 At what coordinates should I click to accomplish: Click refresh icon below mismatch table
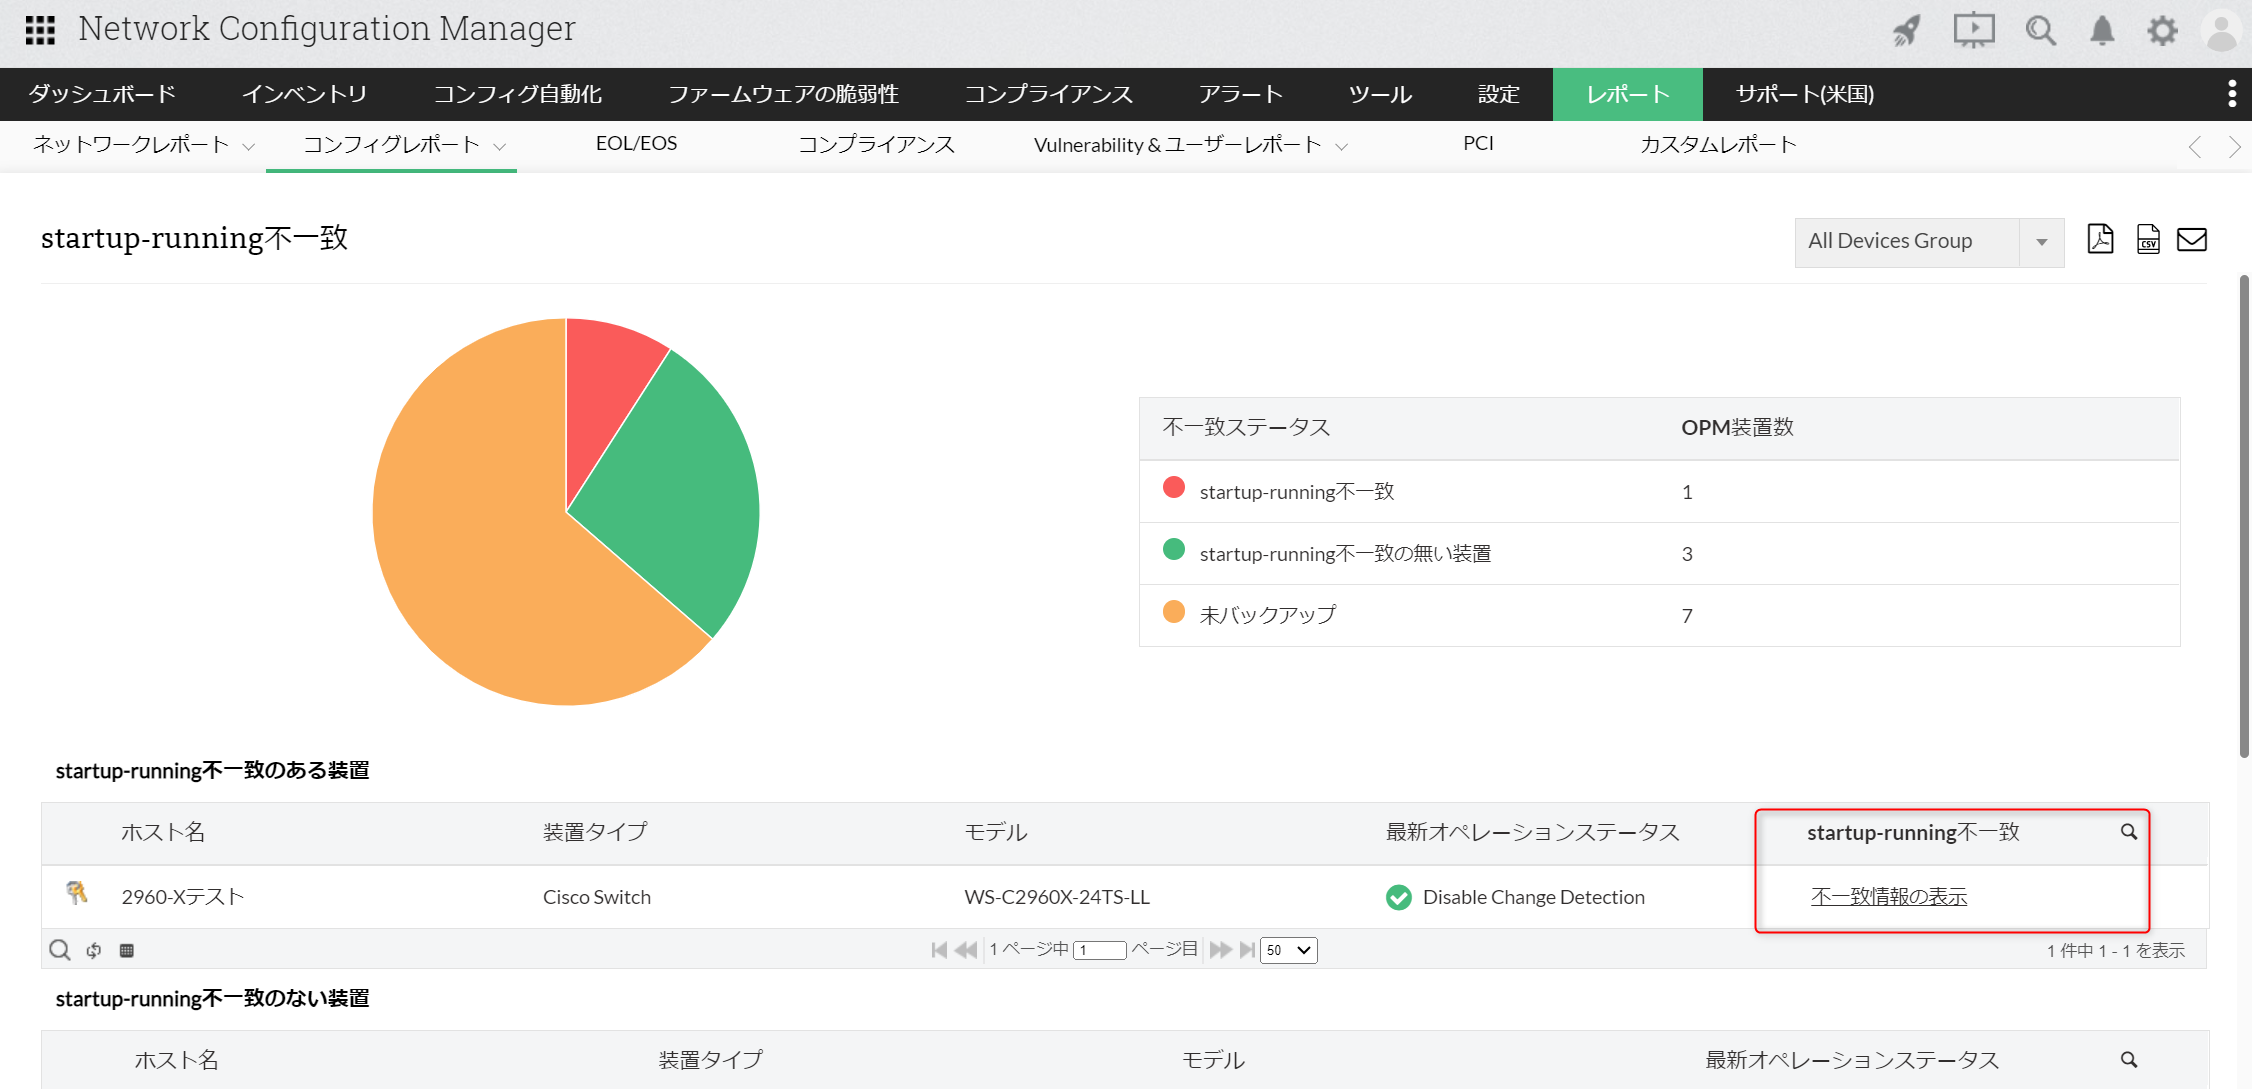click(x=94, y=950)
